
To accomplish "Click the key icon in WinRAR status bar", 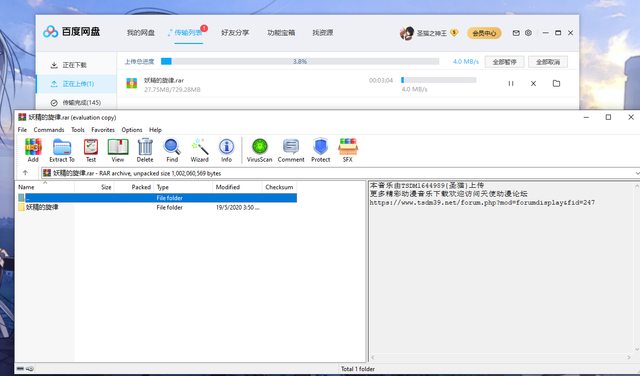I will pyautogui.click(x=30, y=369).
